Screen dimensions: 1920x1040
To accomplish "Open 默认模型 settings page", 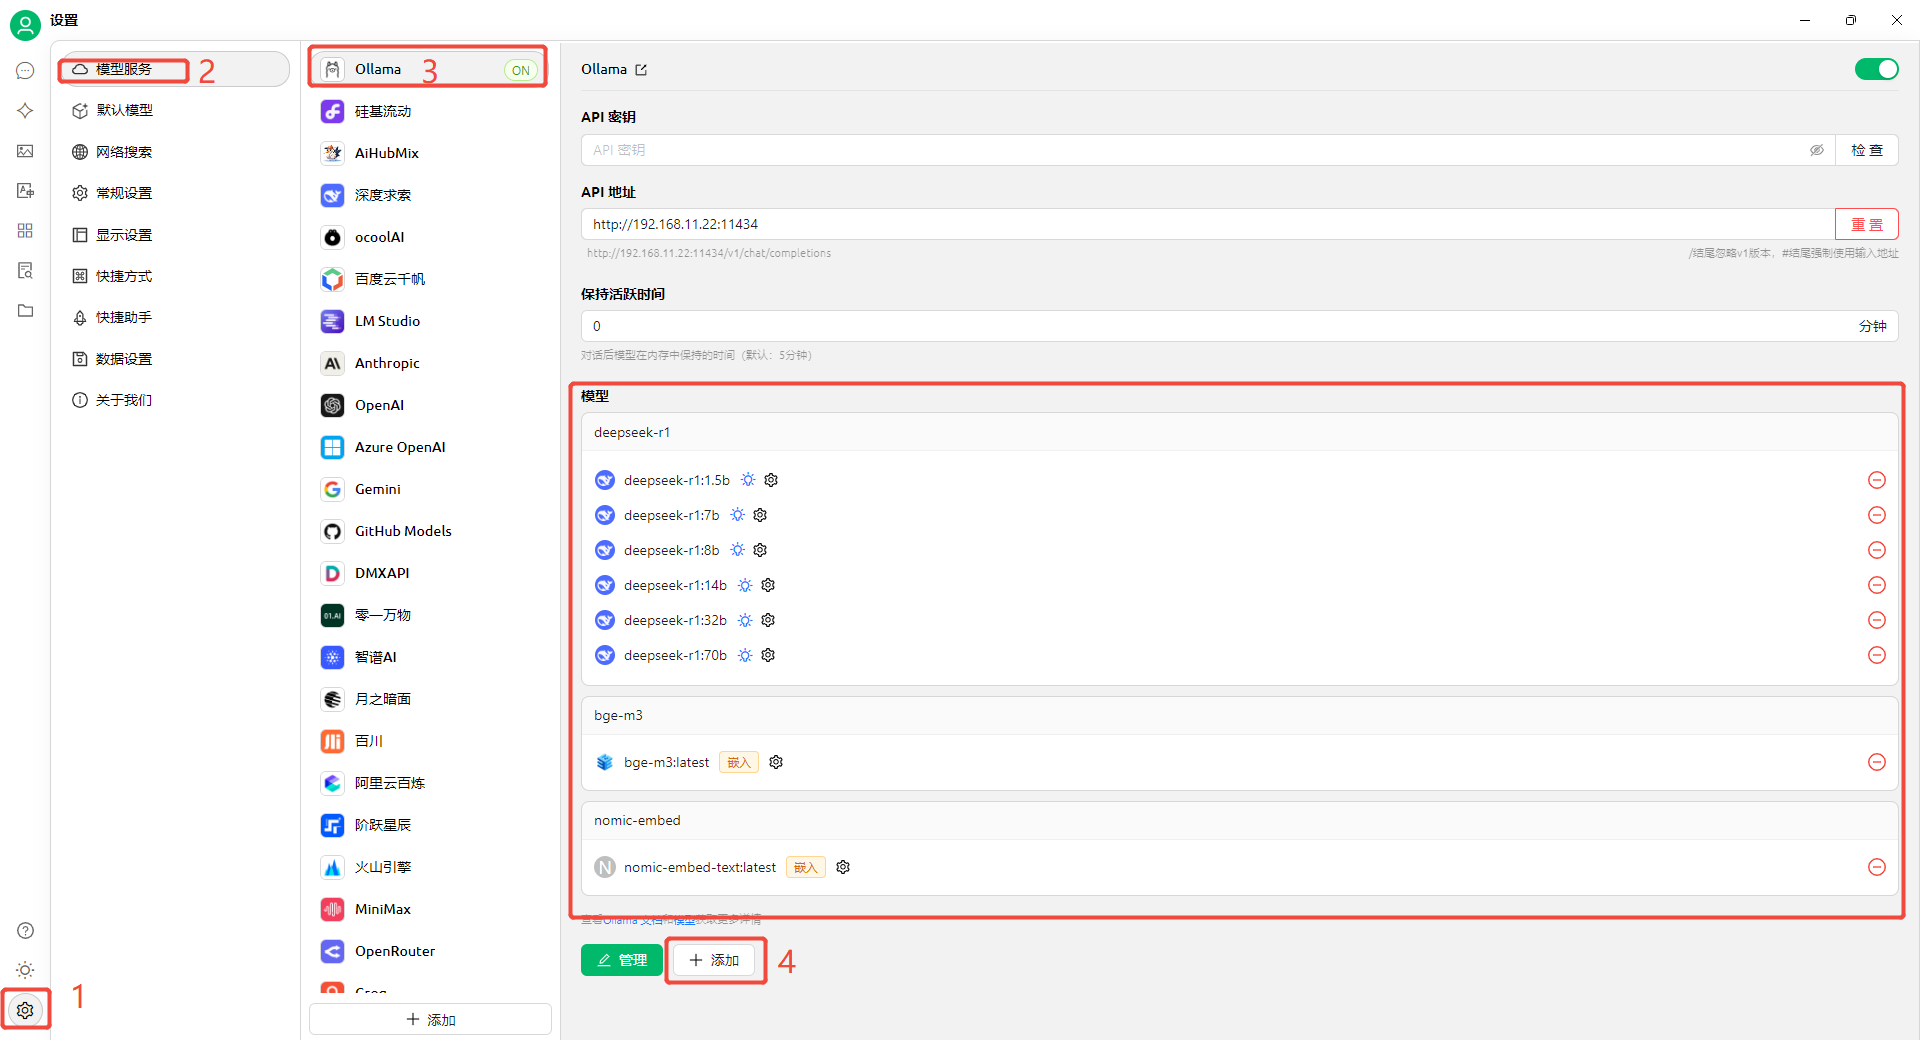I will click(x=174, y=110).
